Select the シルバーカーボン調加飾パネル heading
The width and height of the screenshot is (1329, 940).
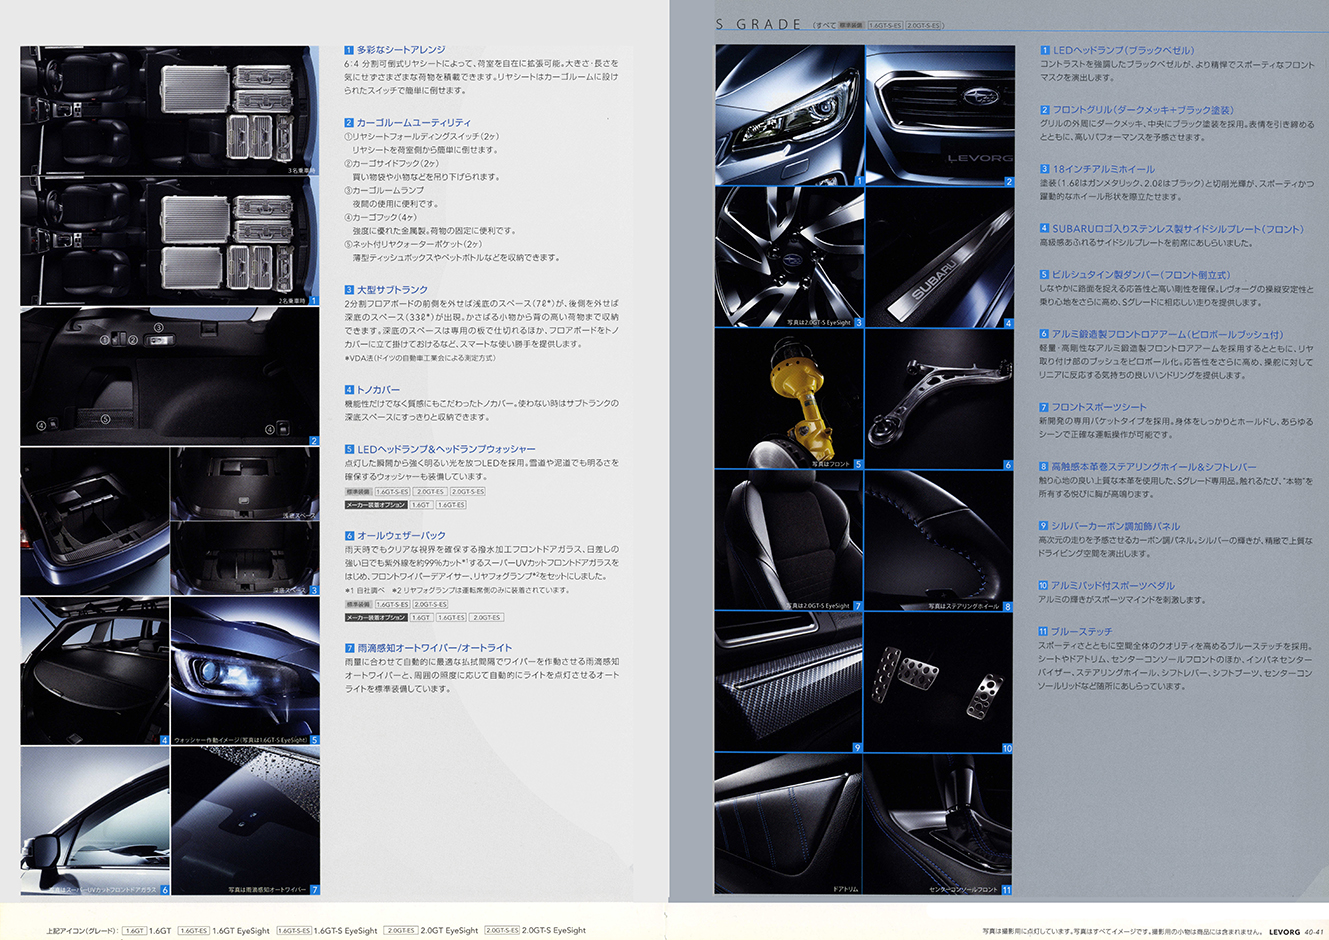point(1110,526)
